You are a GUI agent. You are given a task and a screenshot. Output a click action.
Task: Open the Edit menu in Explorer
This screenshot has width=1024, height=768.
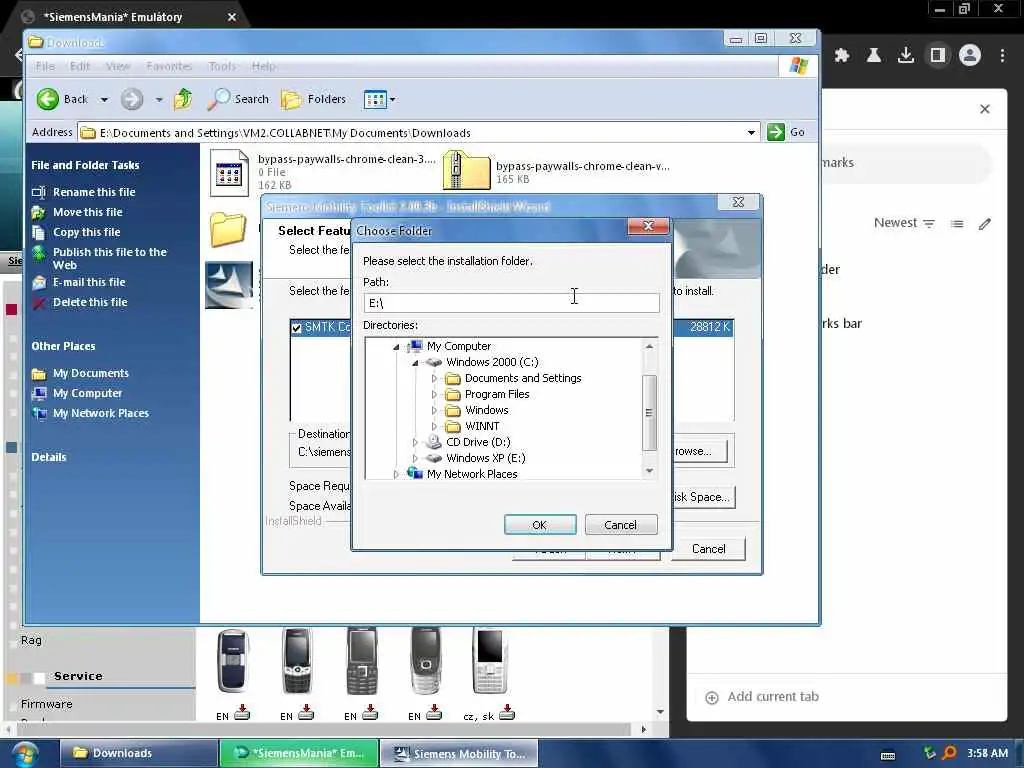coord(80,66)
